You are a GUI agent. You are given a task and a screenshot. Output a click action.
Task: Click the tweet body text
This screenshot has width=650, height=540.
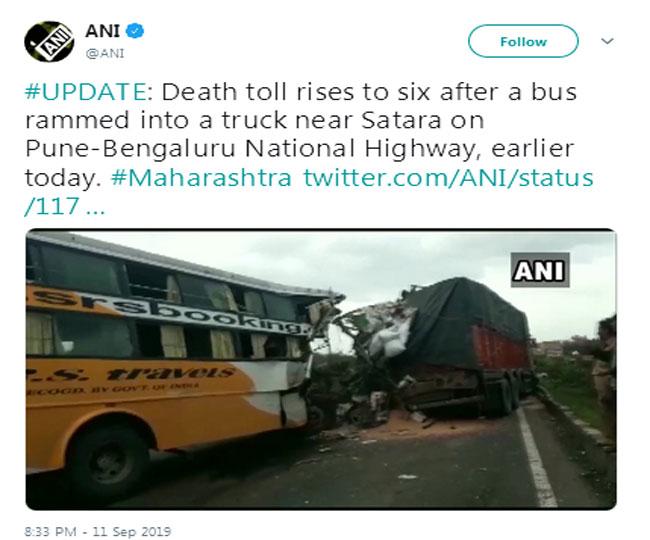point(309,149)
